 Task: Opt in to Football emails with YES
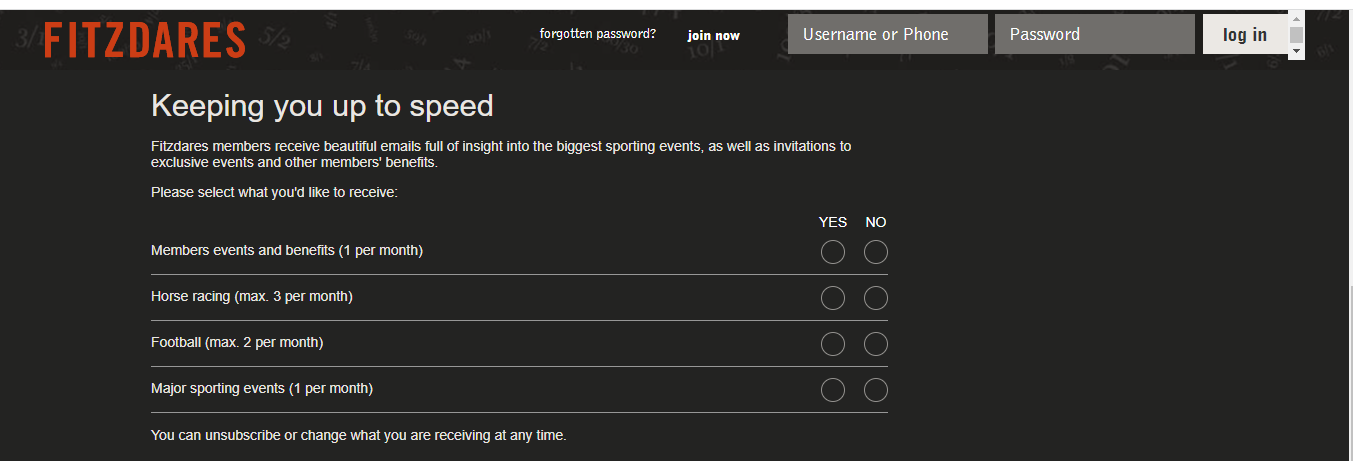[833, 344]
